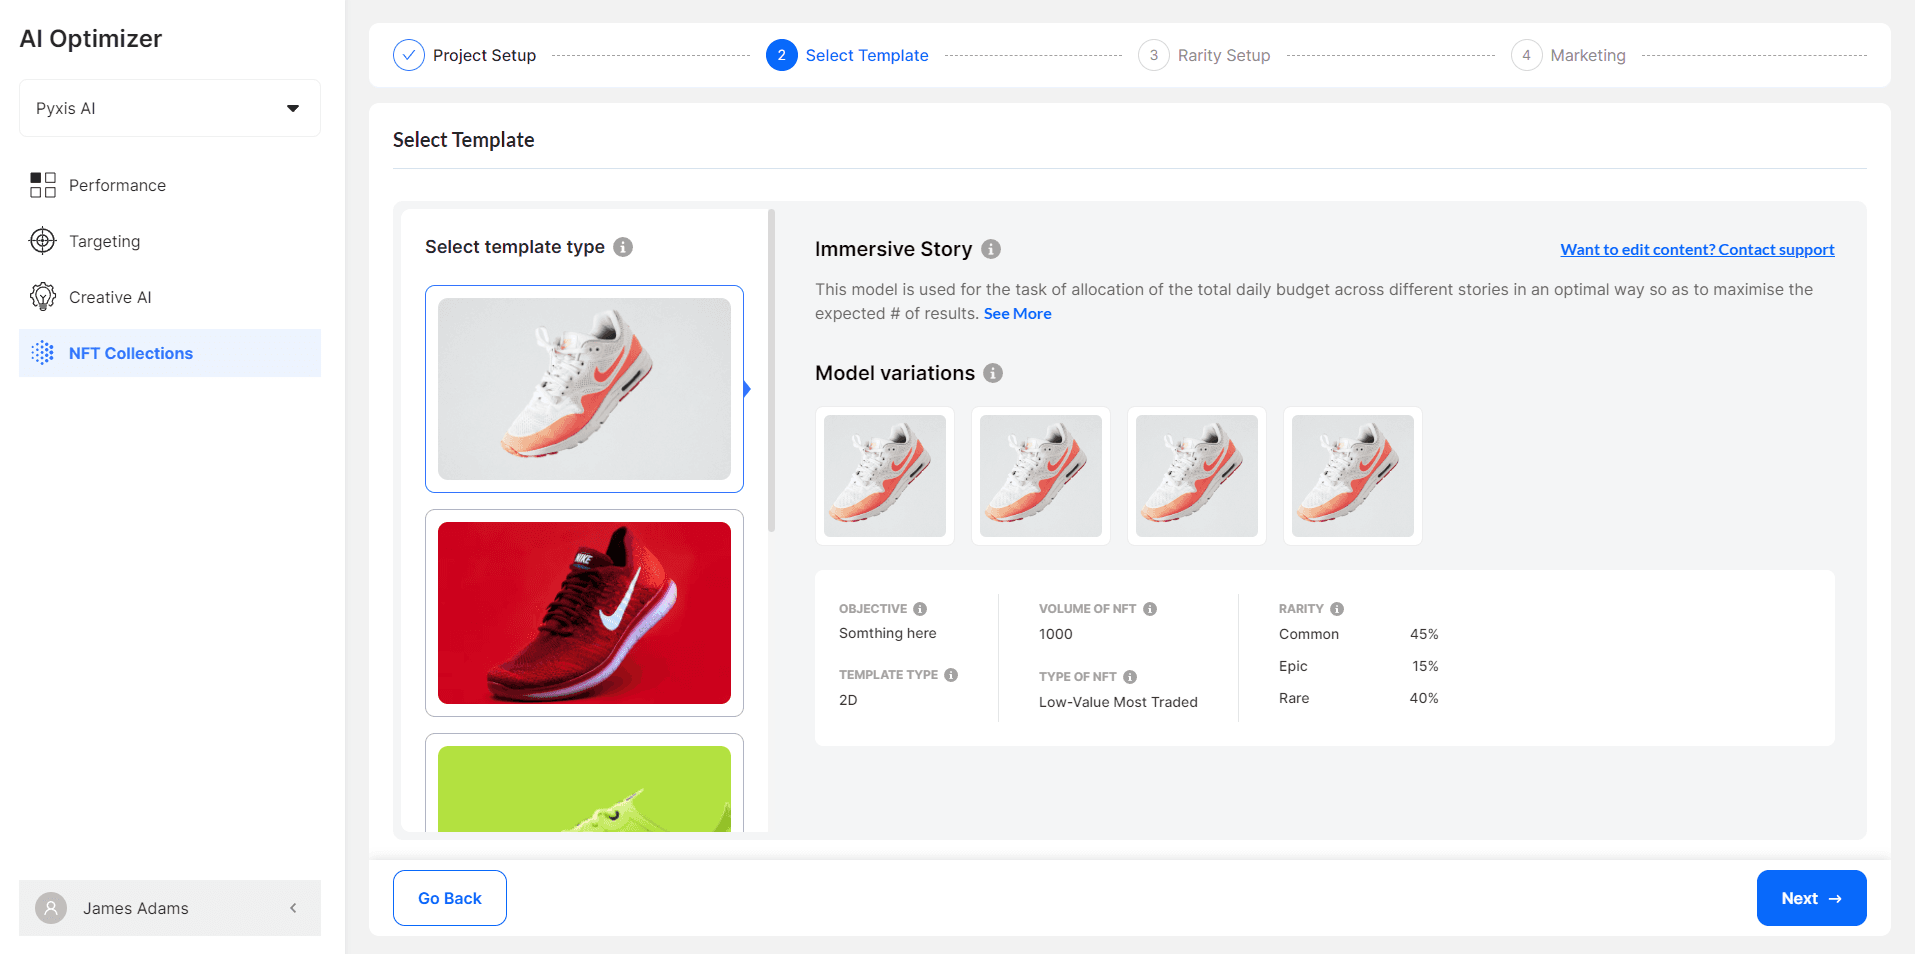
Task: Select the red Nike sneaker template
Action: point(584,613)
